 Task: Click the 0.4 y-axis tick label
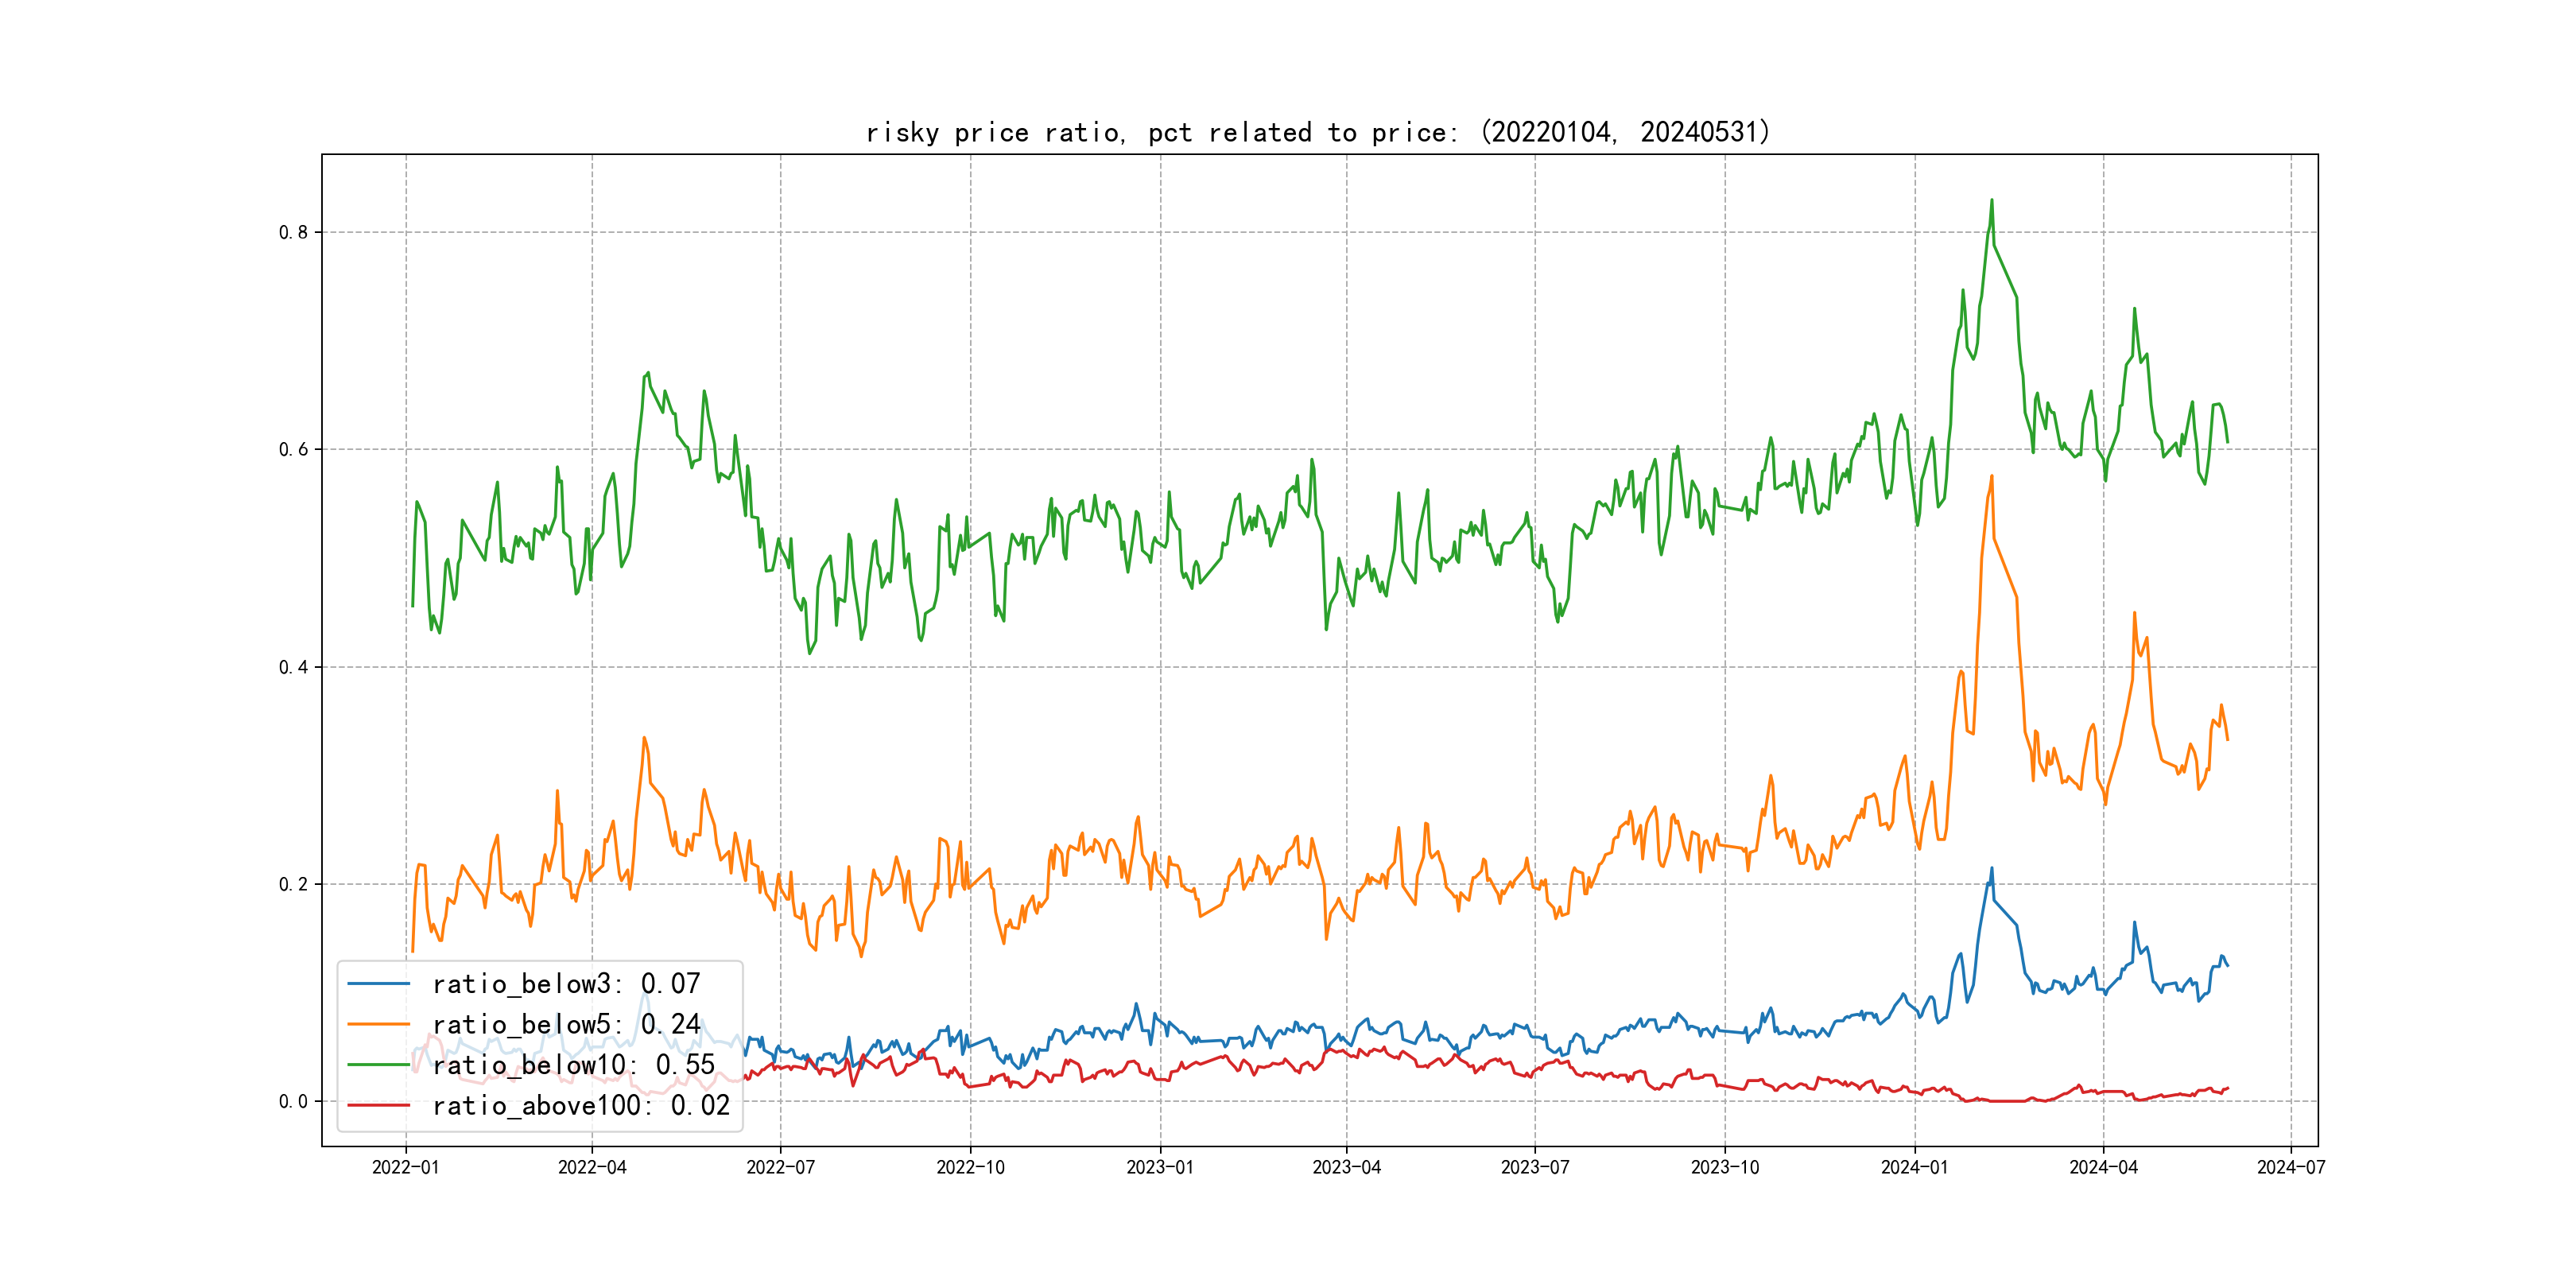click(293, 667)
